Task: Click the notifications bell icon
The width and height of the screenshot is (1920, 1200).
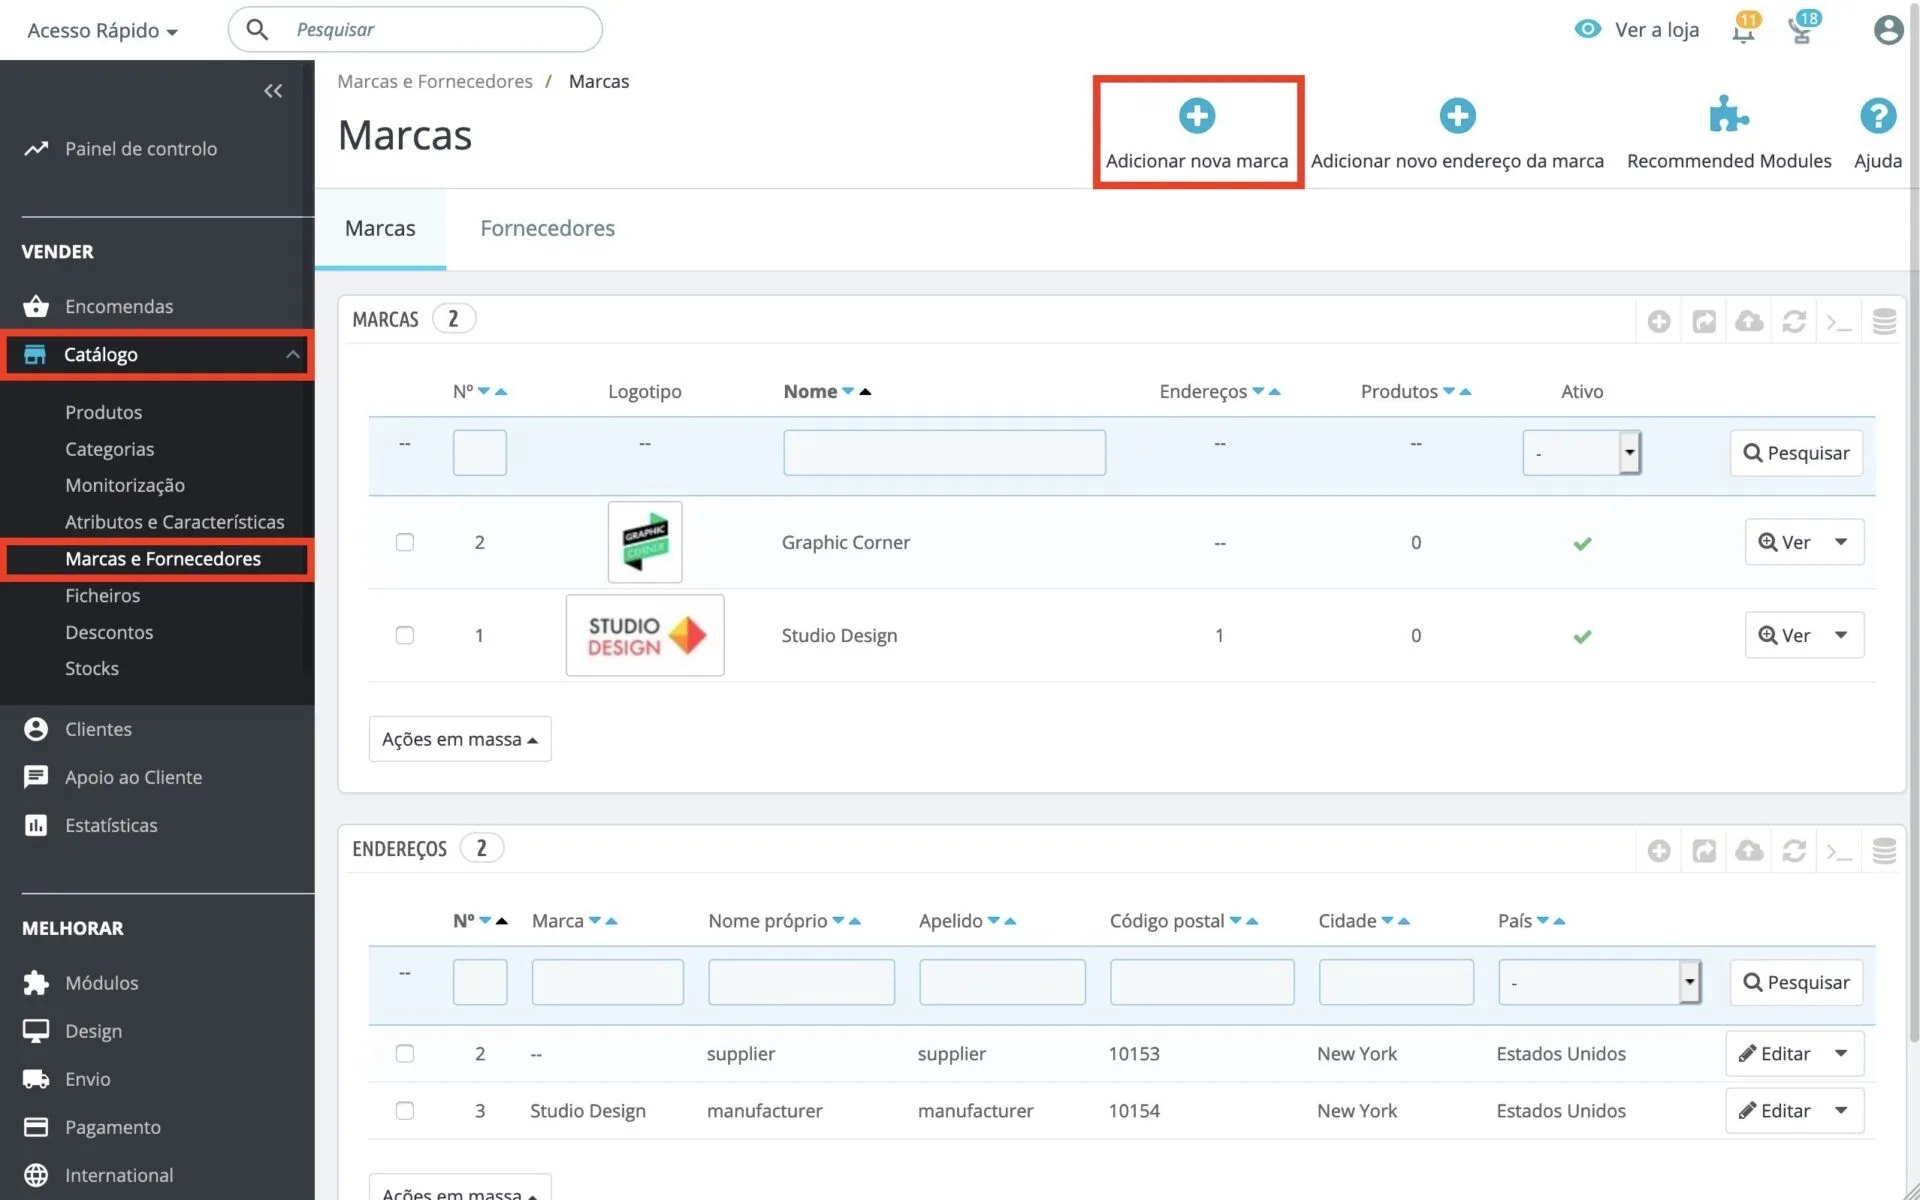Action: 1743,31
